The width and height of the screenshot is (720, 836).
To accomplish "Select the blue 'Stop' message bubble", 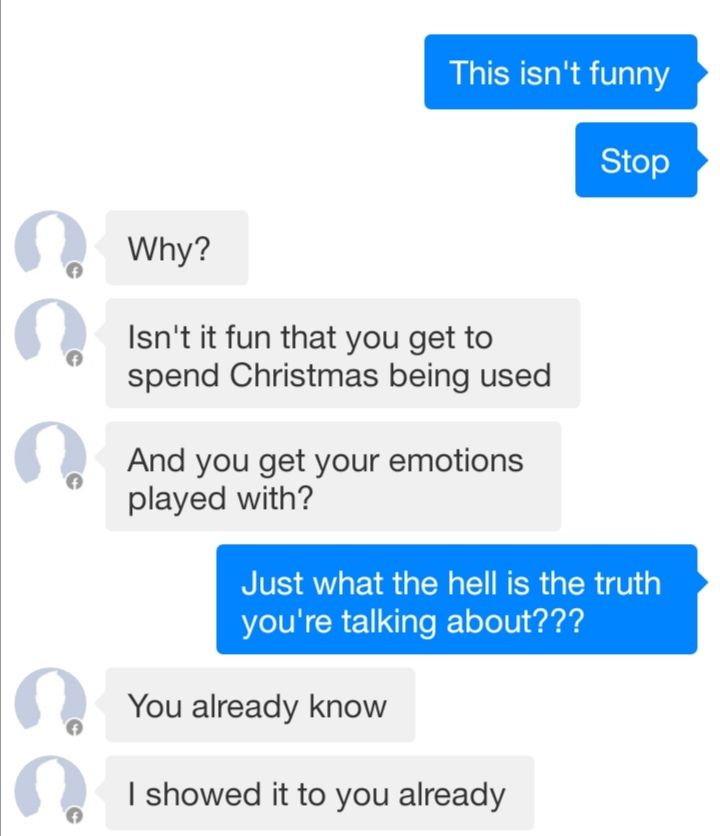I will [x=636, y=160].
